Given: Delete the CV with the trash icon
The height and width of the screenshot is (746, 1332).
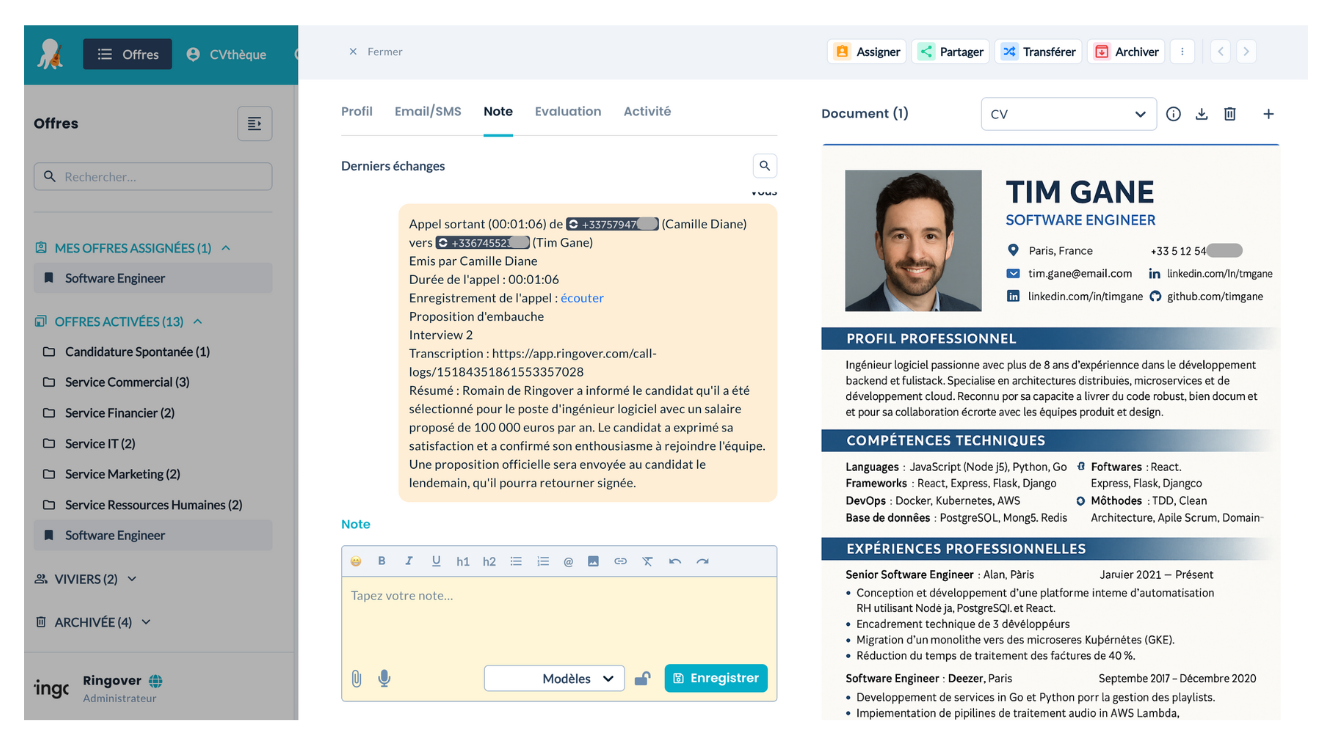Looking at the screenshot, I should pyautogui.click(x=1230, y=113).
